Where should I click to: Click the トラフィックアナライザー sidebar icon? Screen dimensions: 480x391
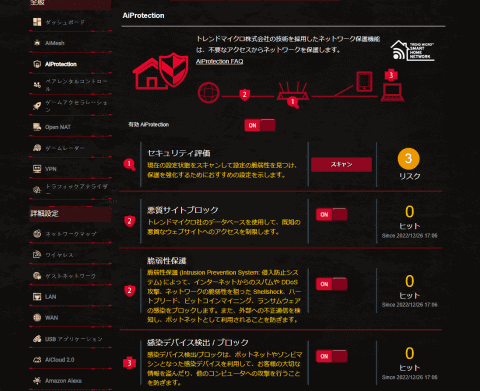[x=37, y=190]
